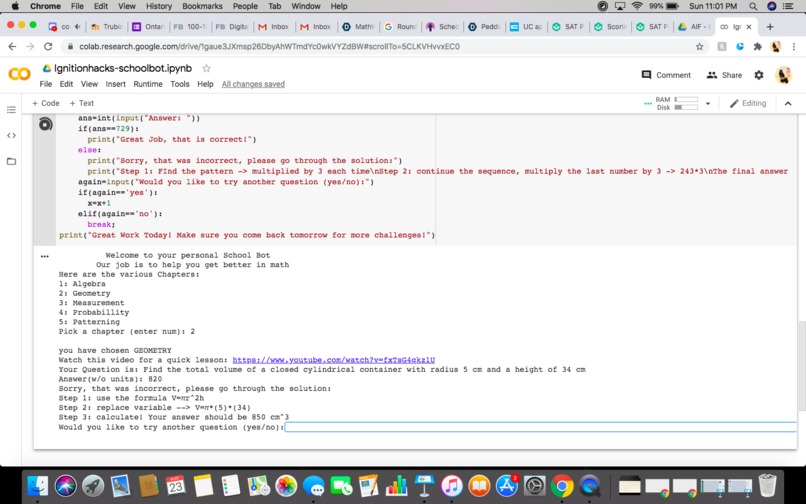Switch to the UC ap browser tab
806x504 pixels.
coord(526,27)
